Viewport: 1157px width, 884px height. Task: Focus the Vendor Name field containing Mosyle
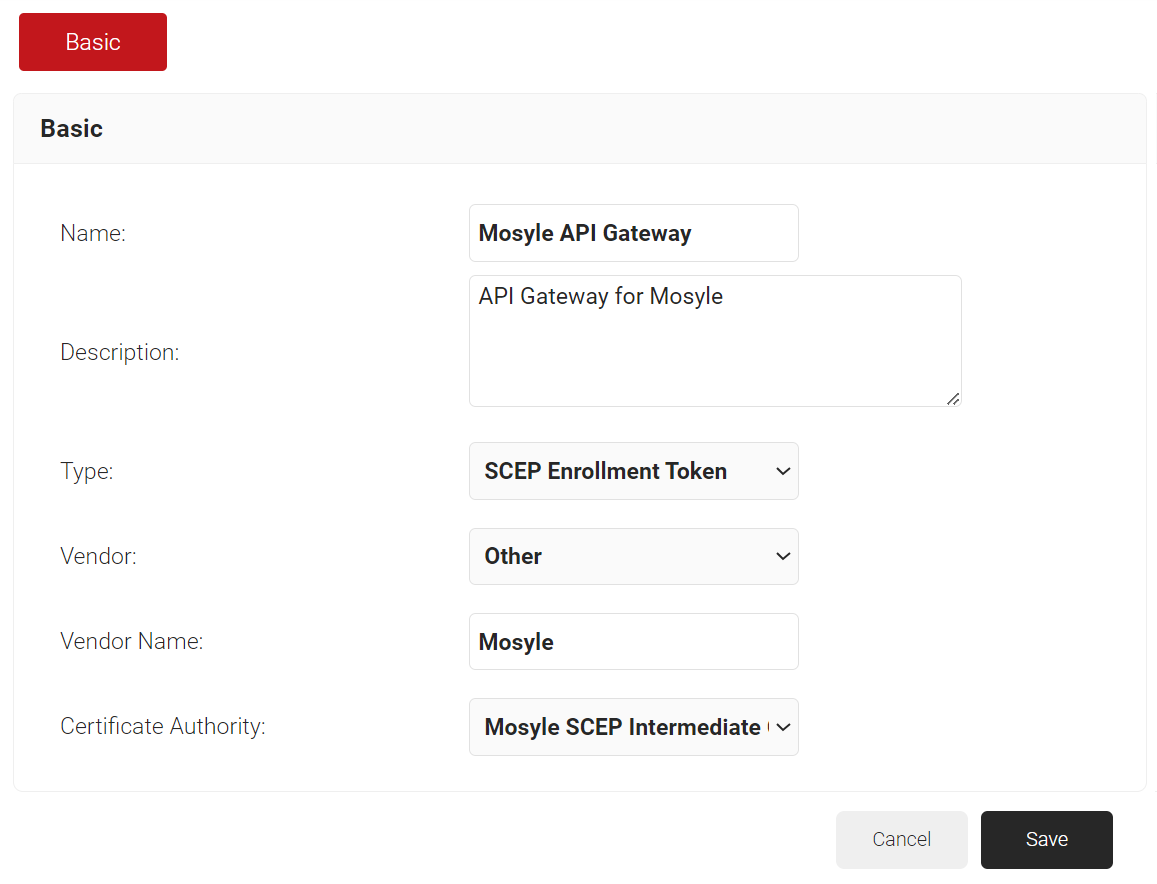(x=633, y=641)
